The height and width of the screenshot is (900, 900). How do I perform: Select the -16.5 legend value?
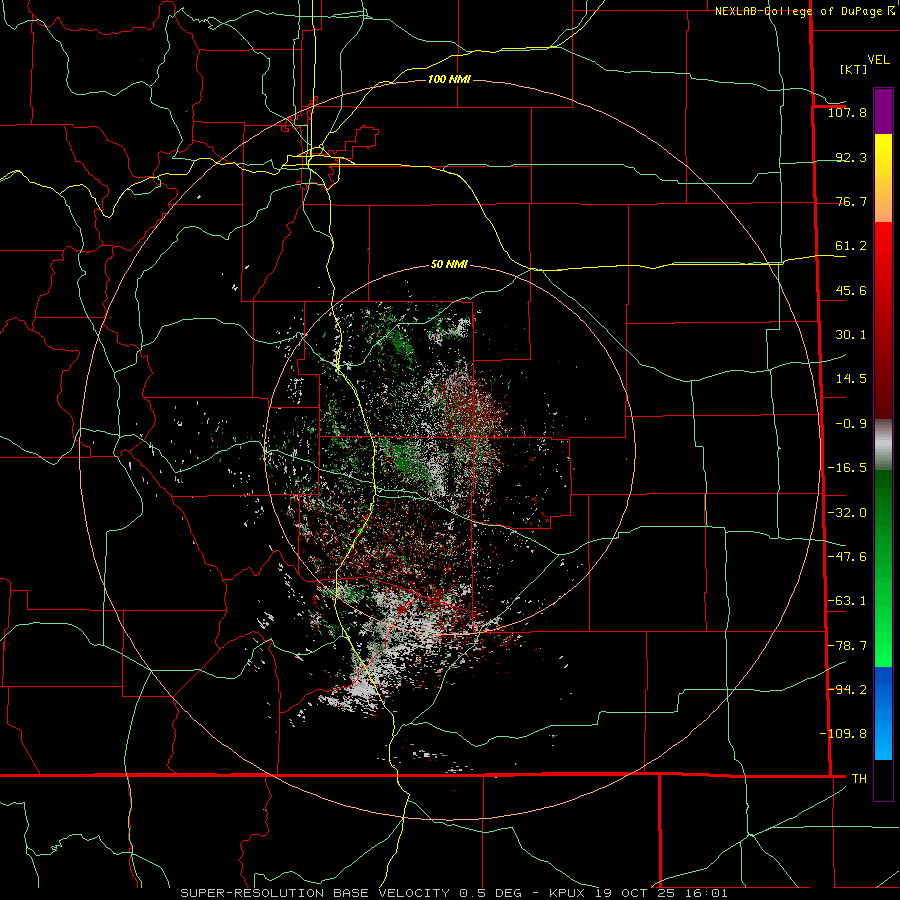(847, 468)
